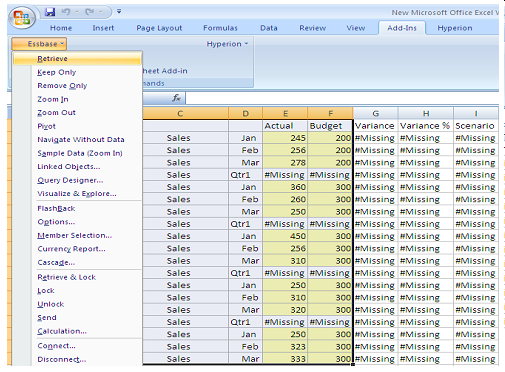Click the Redo icon in quick access toolbar
The width and height of the screenshot is (505, 372).
point(90,12)
